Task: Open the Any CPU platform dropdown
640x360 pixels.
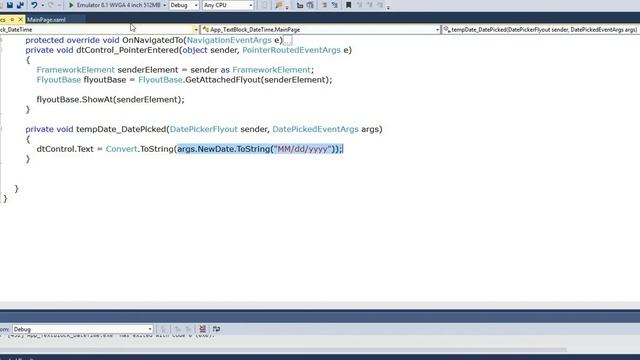Action: (x=228, y=5)
